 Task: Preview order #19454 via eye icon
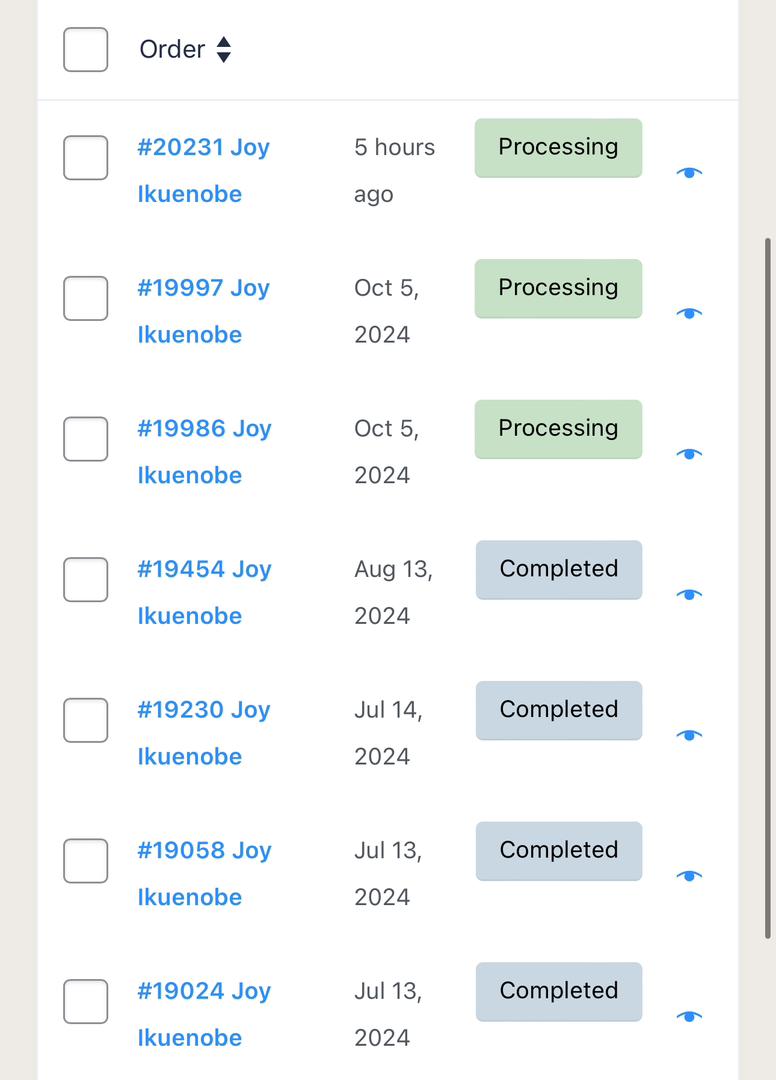point(689,595)
